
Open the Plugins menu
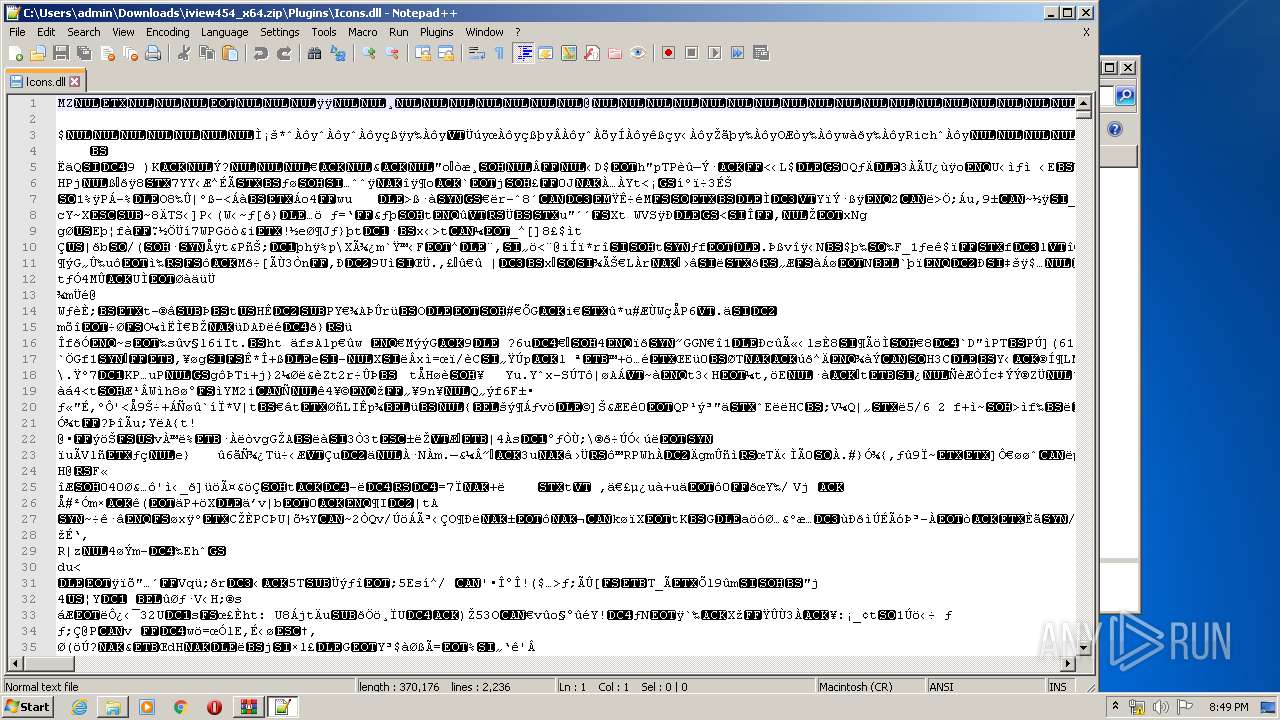click(x=437, y=32)
